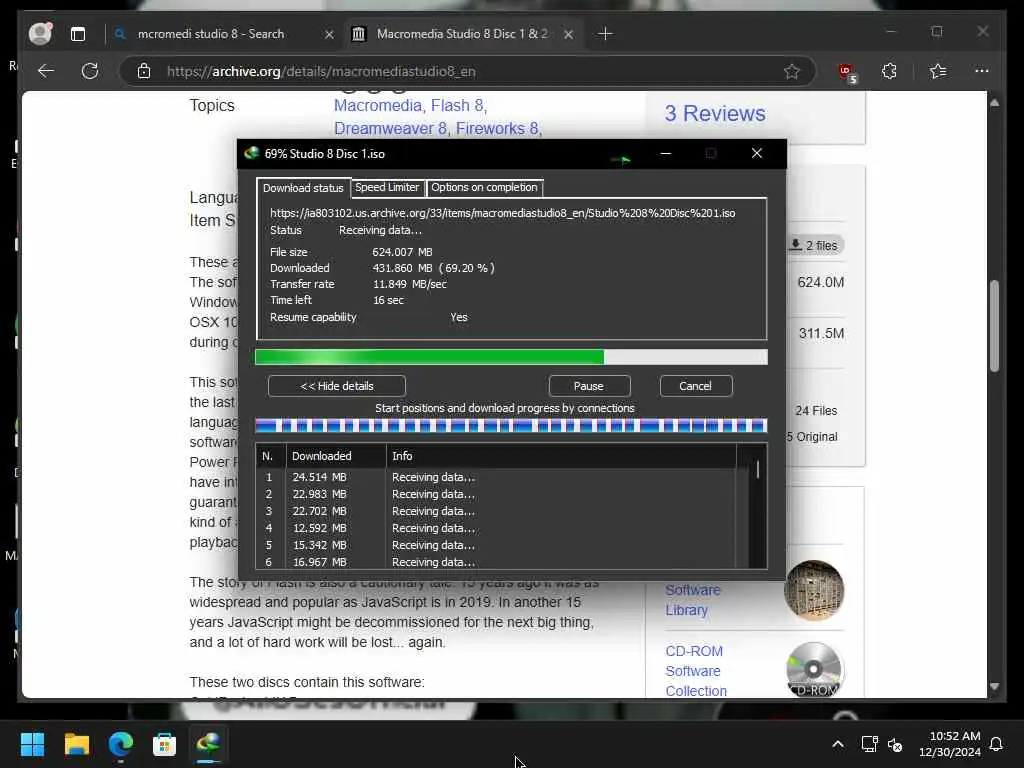The image size is (1024, 768).
Task: Click the 2 files download badge
Action: [814, 246]
